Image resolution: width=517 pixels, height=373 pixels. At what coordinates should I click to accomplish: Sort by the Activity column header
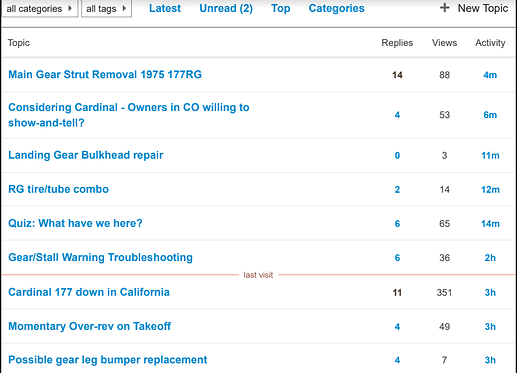[x=490, y=43]
